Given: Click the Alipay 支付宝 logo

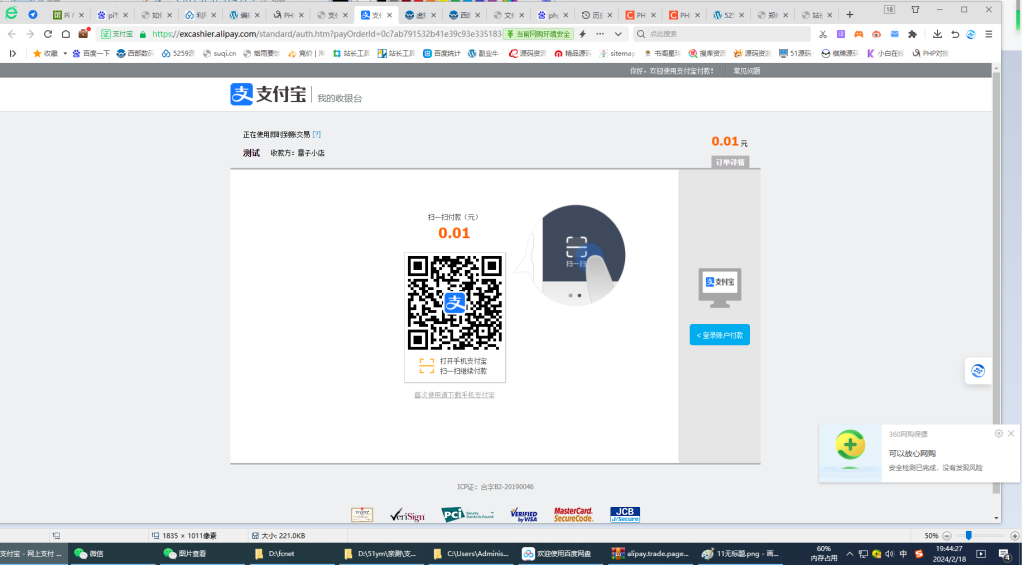Looking at the screenshot, I should coord(268,94).
